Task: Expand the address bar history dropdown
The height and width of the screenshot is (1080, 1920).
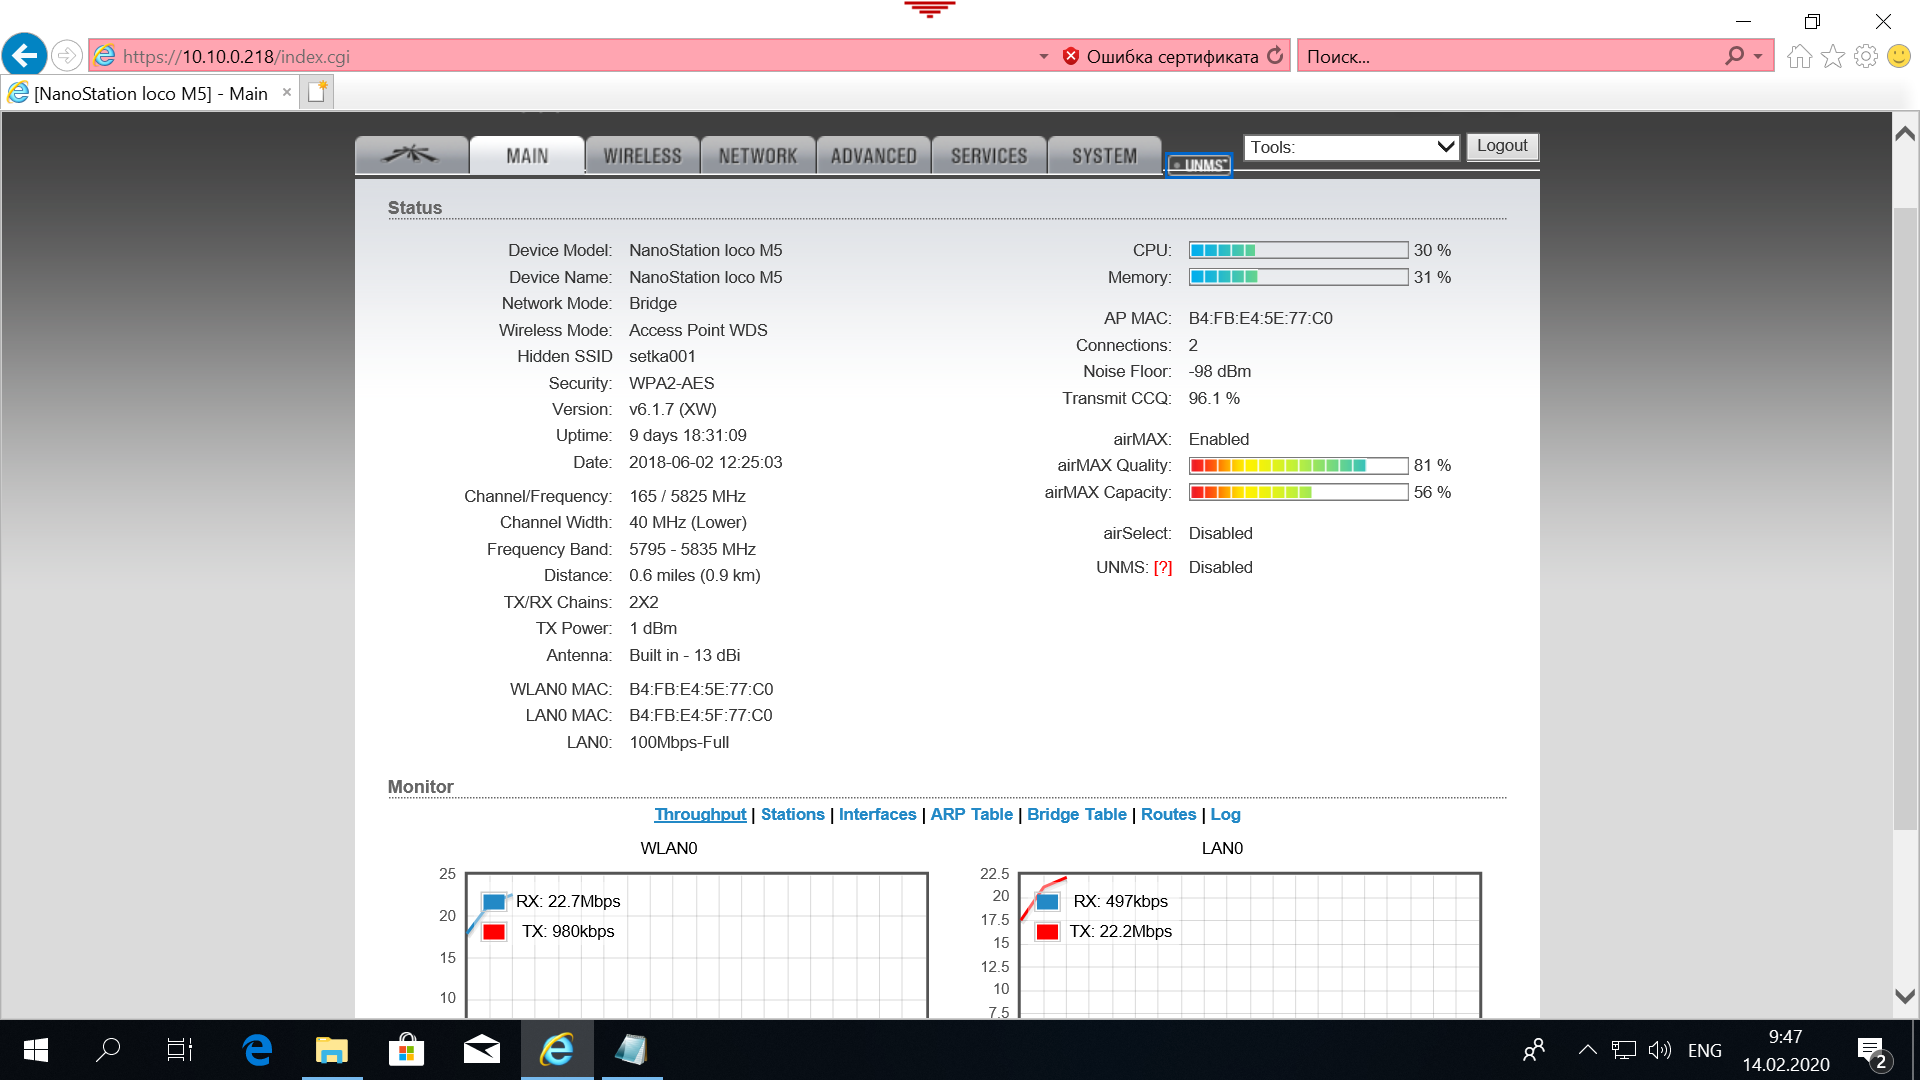Action: [1043, 56]
